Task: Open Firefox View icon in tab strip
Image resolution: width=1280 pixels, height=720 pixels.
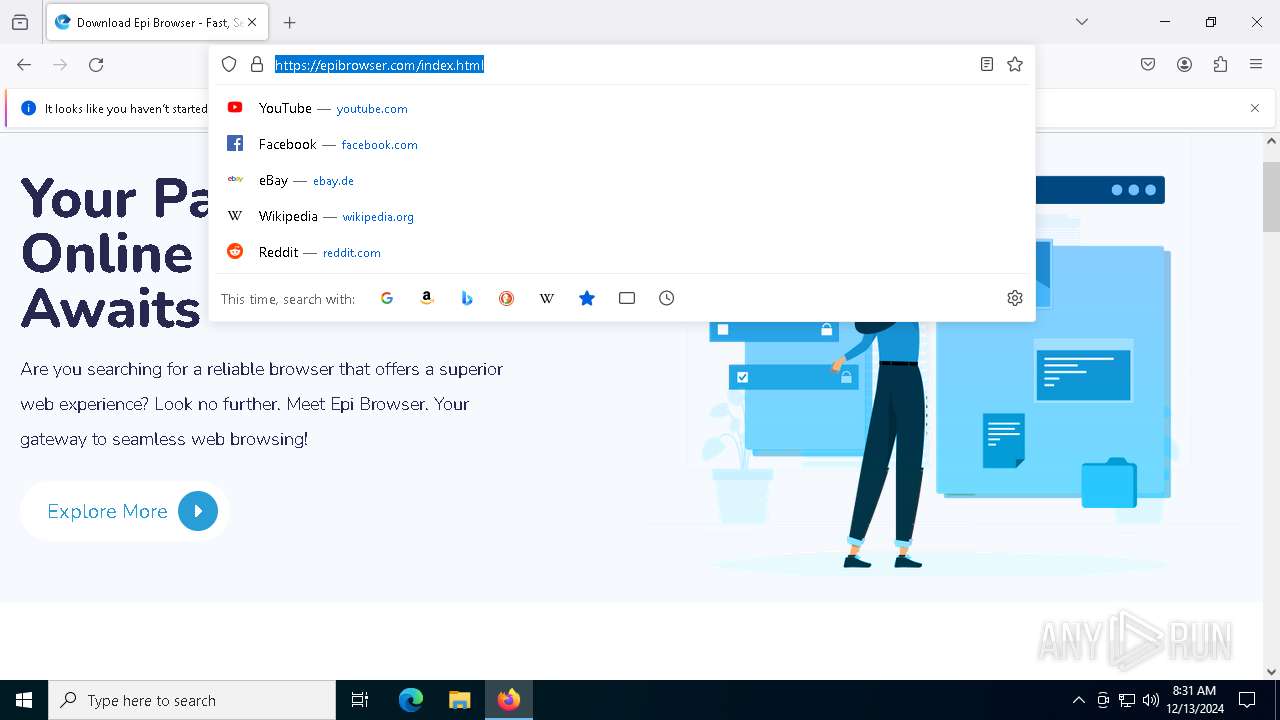Action: pyautogui.click(x=20, y=22)
